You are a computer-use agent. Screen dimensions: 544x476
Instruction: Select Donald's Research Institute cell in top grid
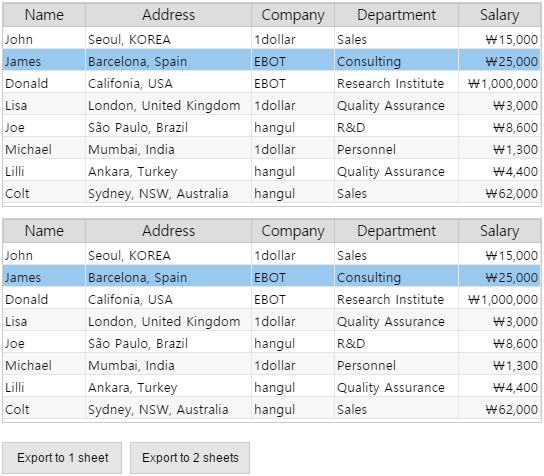[x=397, y=83]
